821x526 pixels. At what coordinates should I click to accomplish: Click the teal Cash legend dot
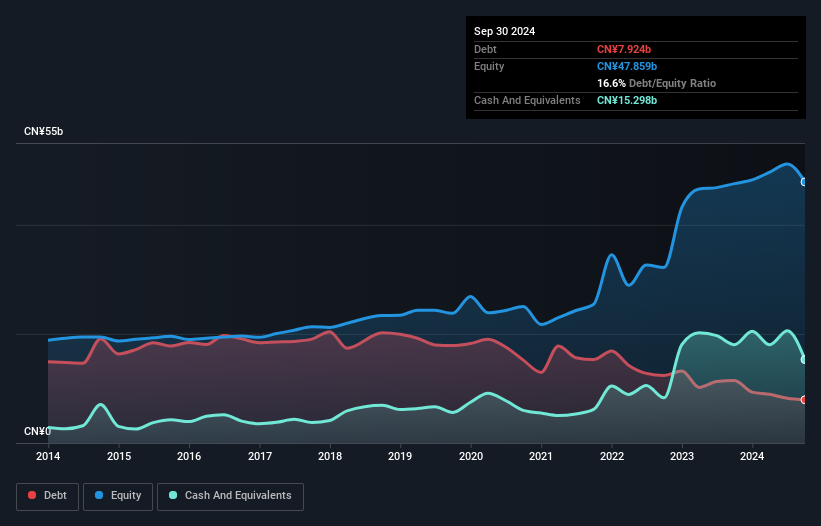pyautogui.click(x=173, y=495)
